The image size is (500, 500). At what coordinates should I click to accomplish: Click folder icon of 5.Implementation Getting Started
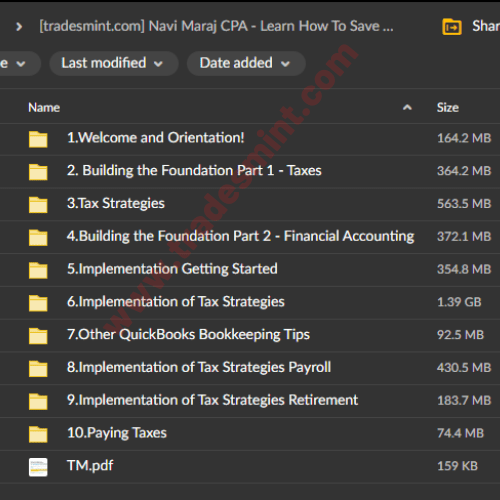(x=38, y=270)
